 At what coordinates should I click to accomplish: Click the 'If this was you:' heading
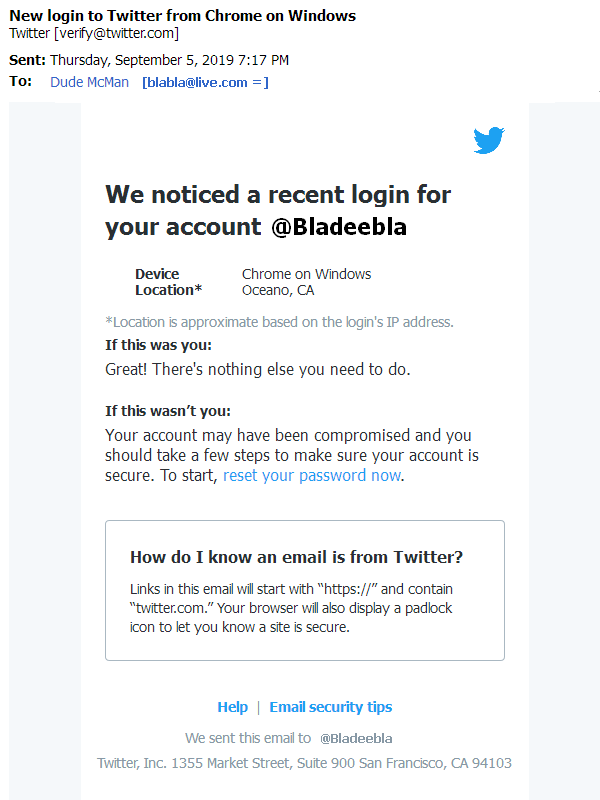click(x=158, y=345)
